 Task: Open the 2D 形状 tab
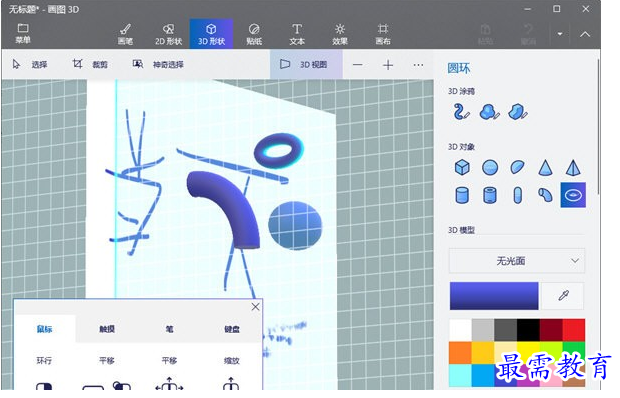168,34
